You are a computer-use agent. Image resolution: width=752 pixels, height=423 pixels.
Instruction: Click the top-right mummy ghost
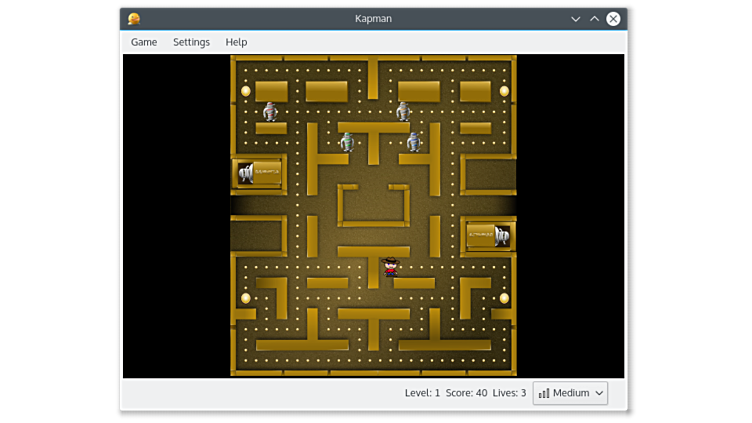tap(403, 111)
